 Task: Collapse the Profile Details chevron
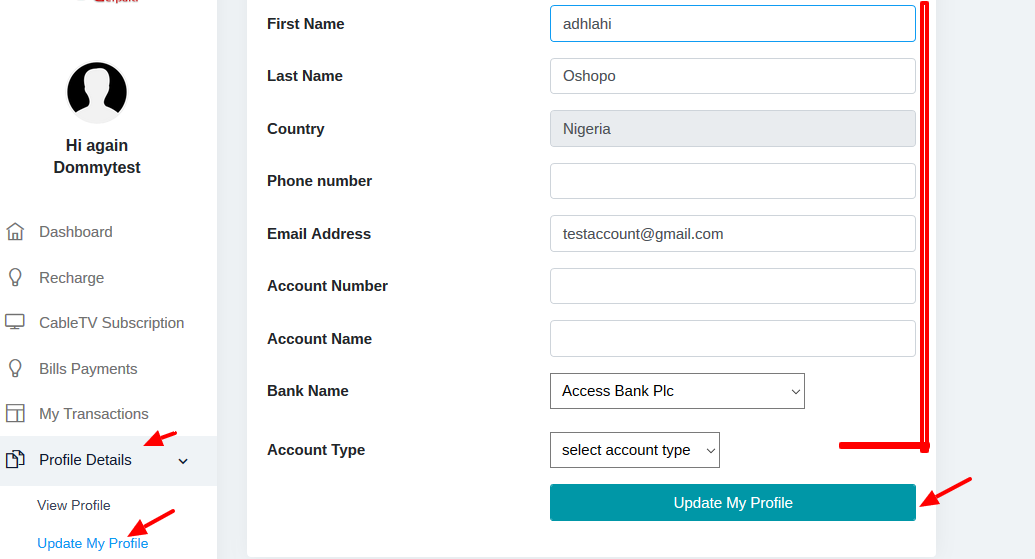pyautogui.click(x=183, y=461)
